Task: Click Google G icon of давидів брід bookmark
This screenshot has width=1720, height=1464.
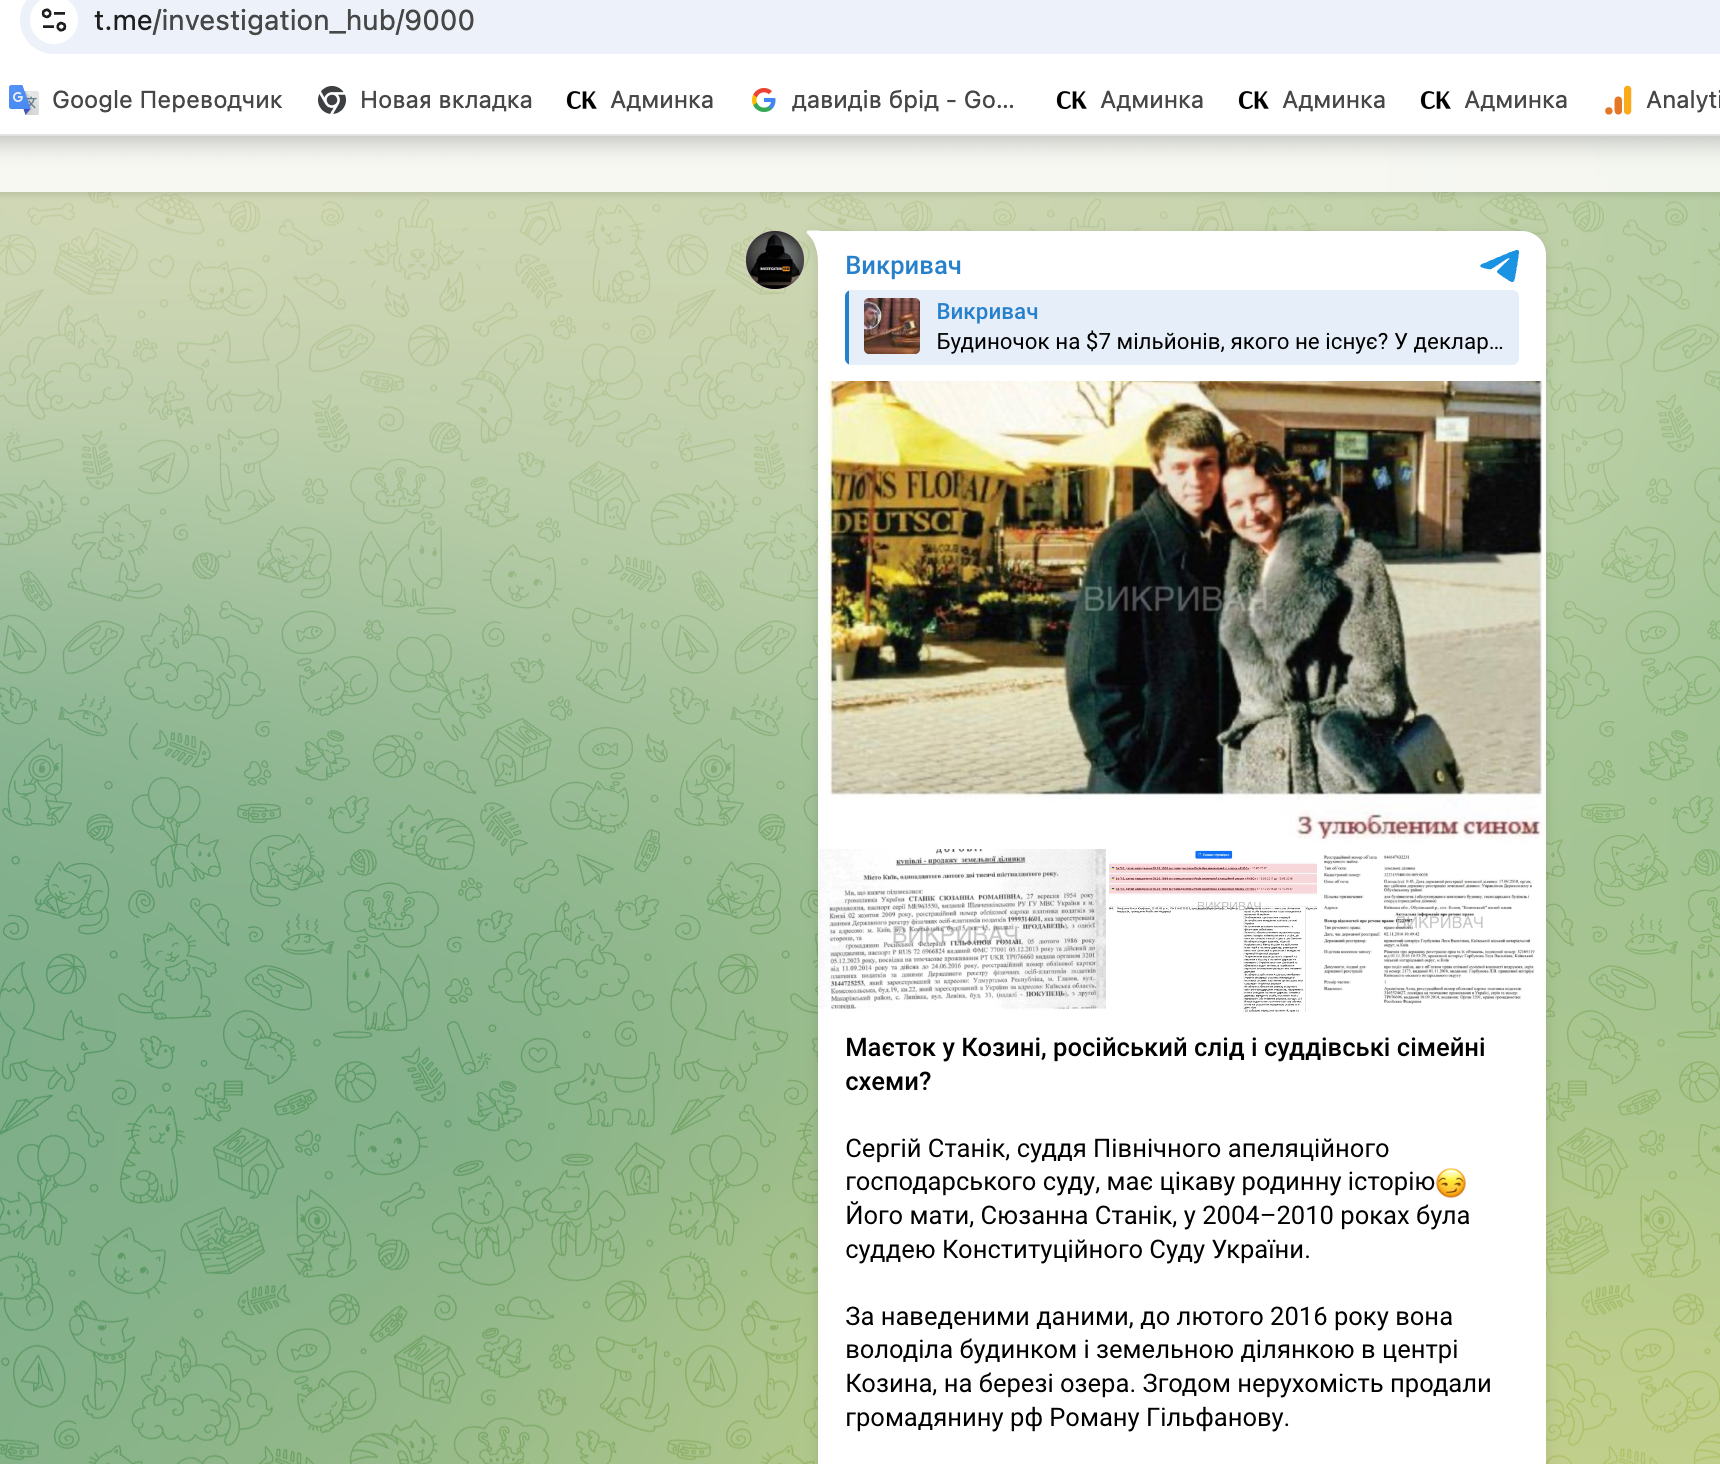Action: click(764, 100)
